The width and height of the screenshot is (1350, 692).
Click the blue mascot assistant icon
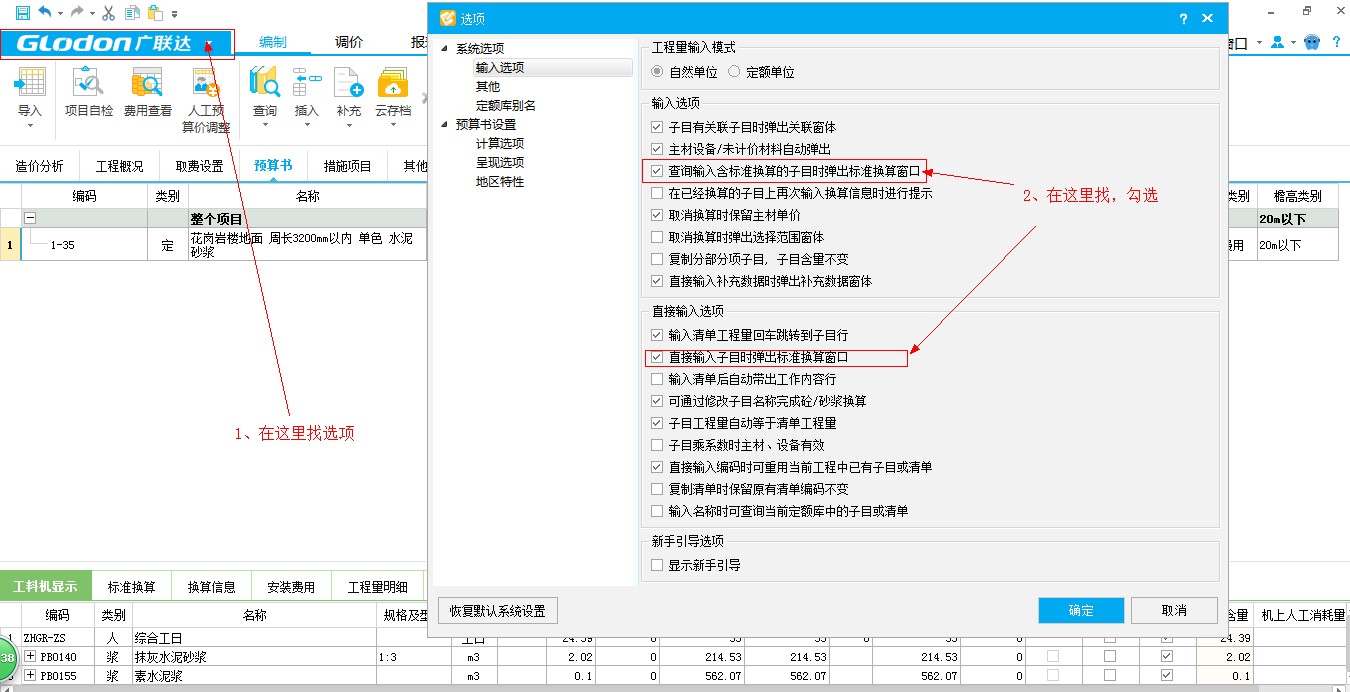tap(1312, 43)
